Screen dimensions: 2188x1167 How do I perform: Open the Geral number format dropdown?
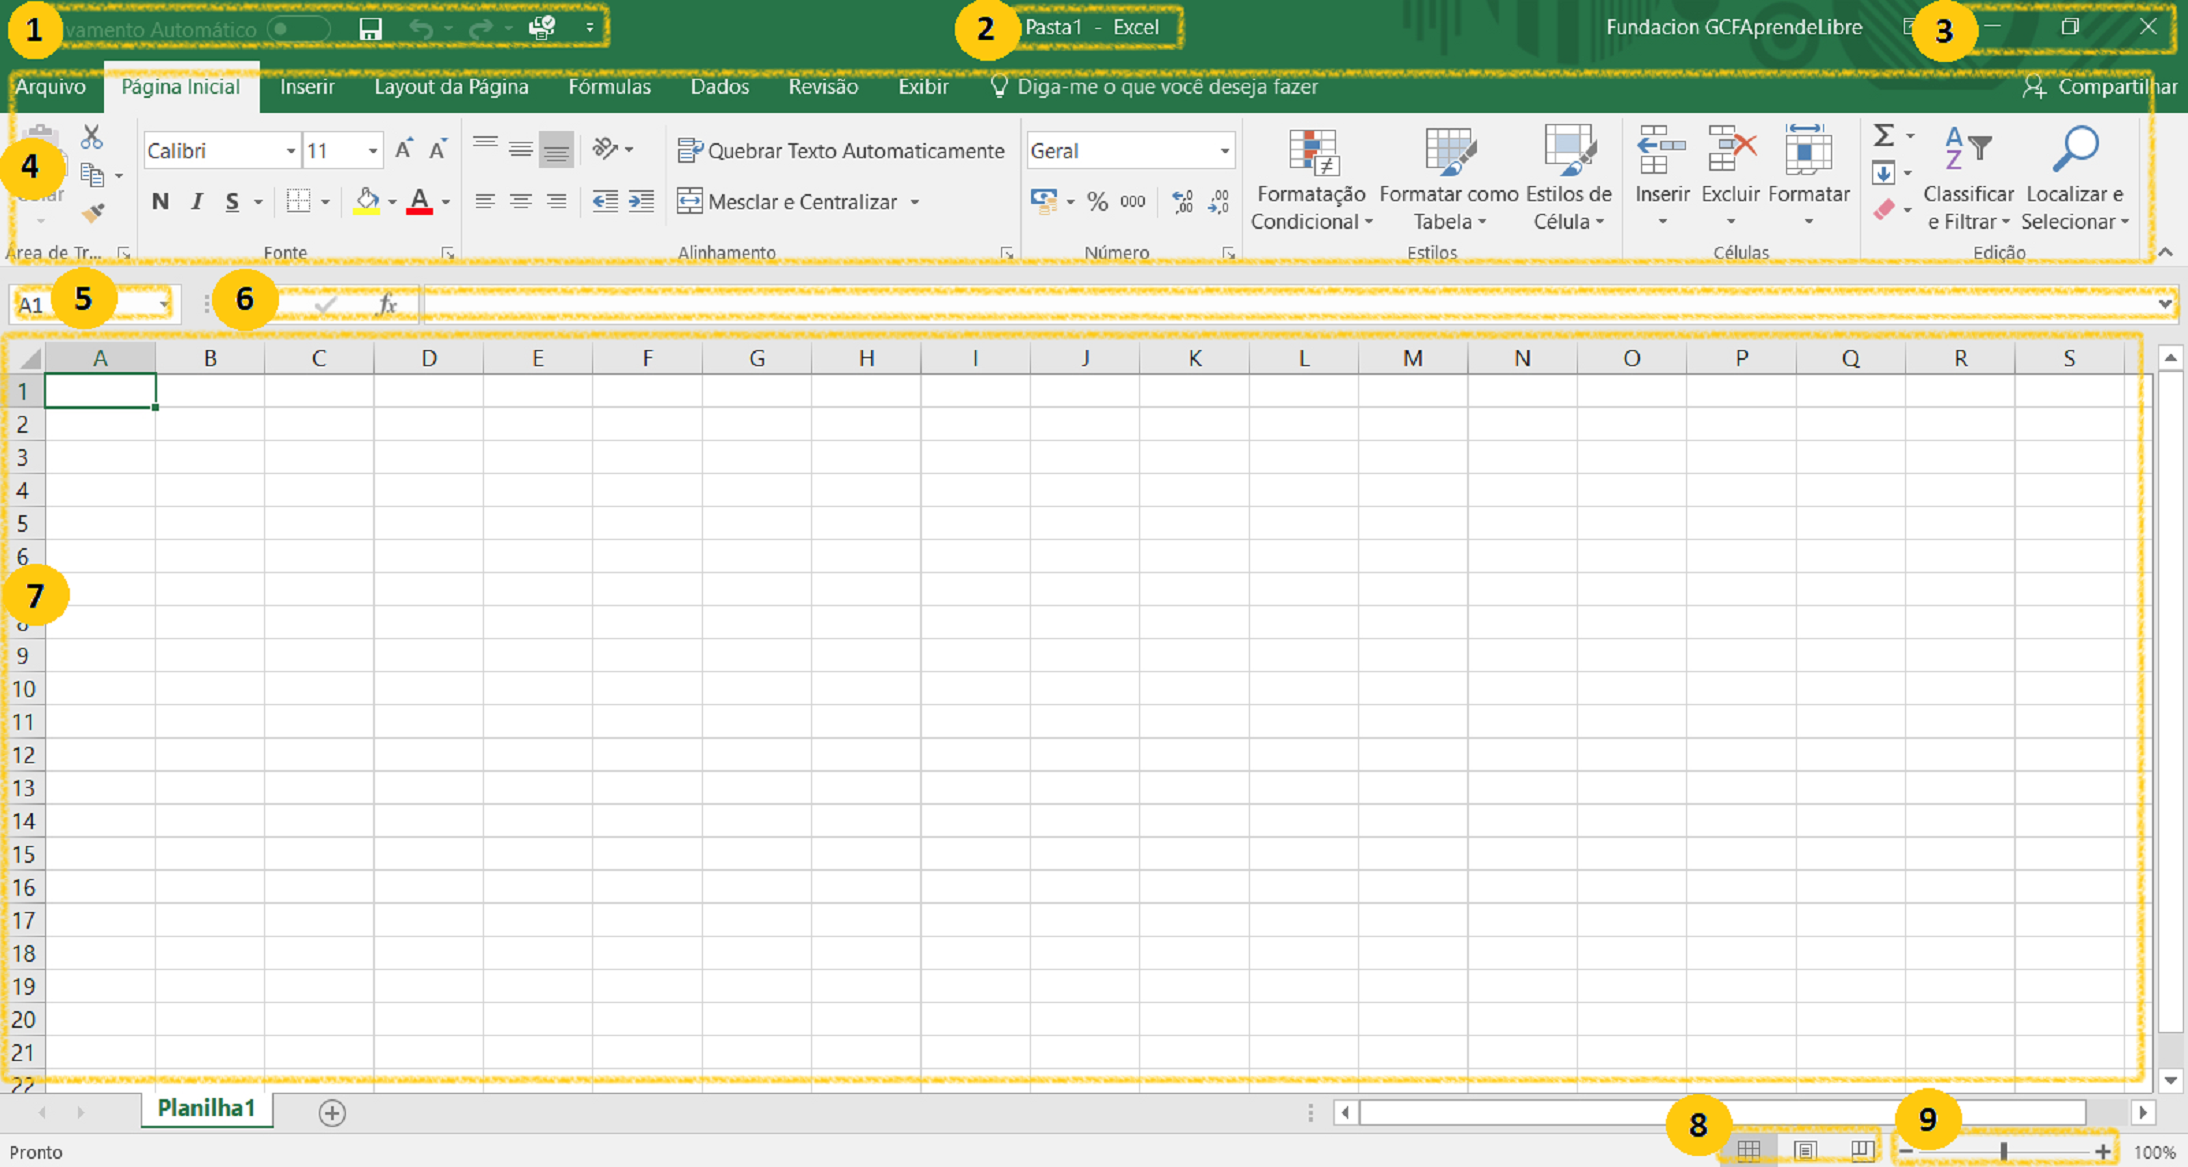click(1224, 151)
